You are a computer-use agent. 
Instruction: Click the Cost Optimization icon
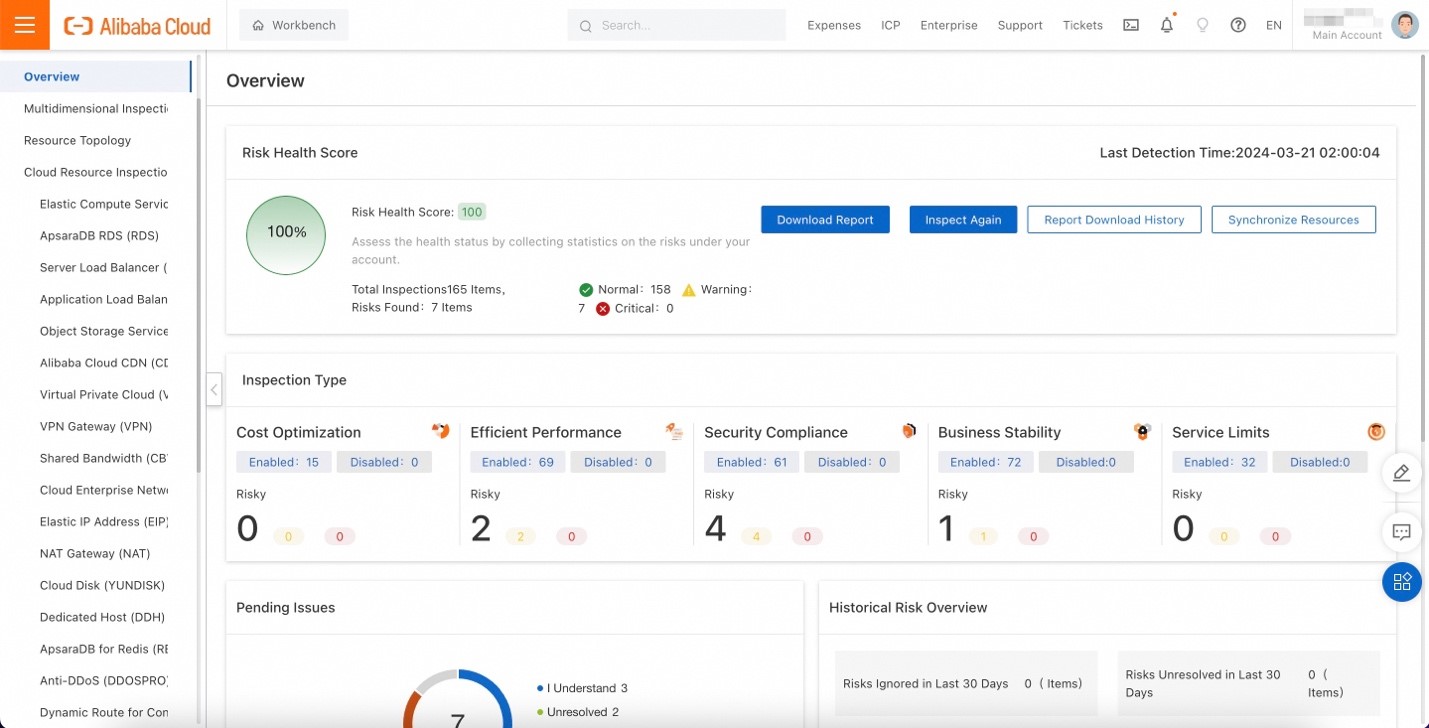coord(441,431)
